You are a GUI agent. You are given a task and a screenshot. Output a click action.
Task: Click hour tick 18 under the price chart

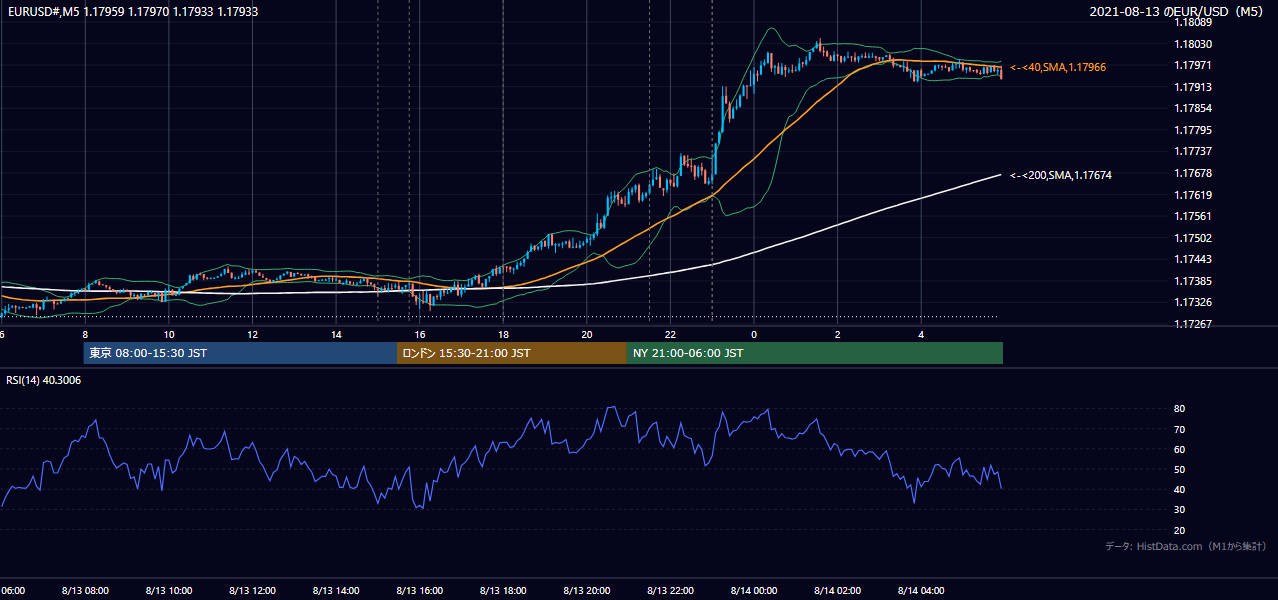tap(503, 334)
